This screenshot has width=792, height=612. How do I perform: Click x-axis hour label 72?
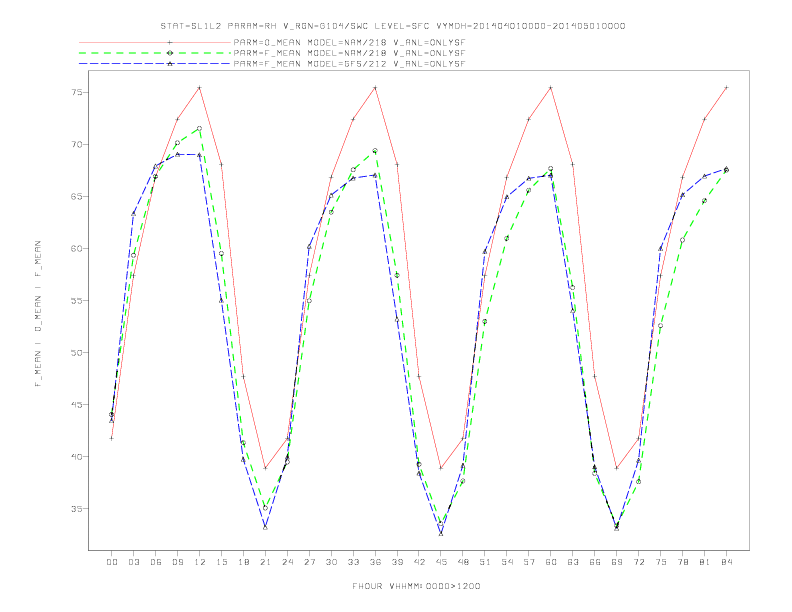tap(639, 562)
